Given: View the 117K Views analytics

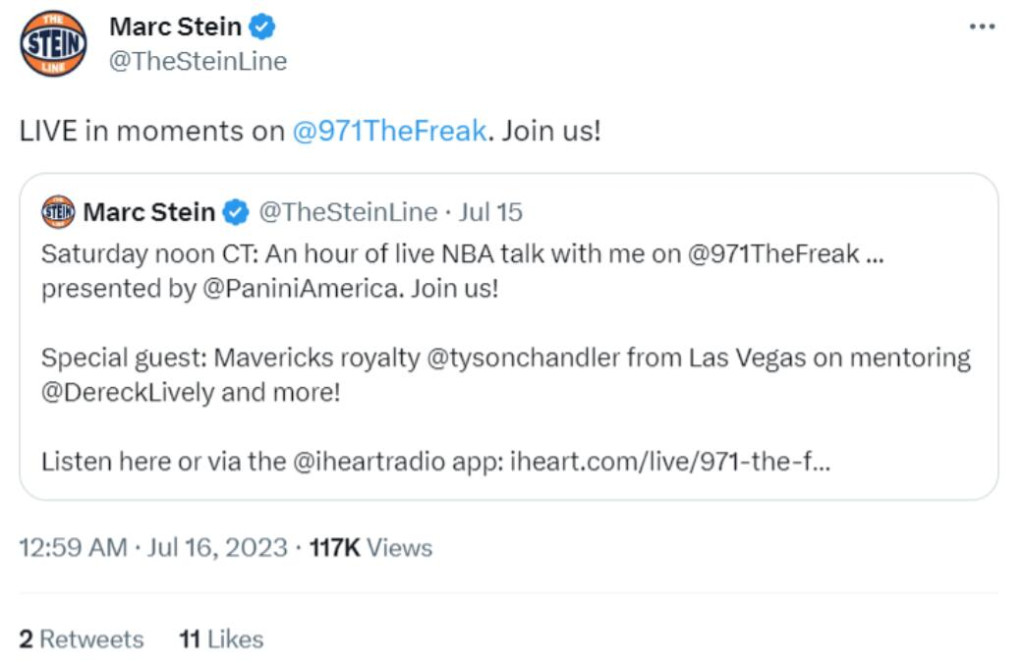Looking at the screenshot, I should pos(371,547).
